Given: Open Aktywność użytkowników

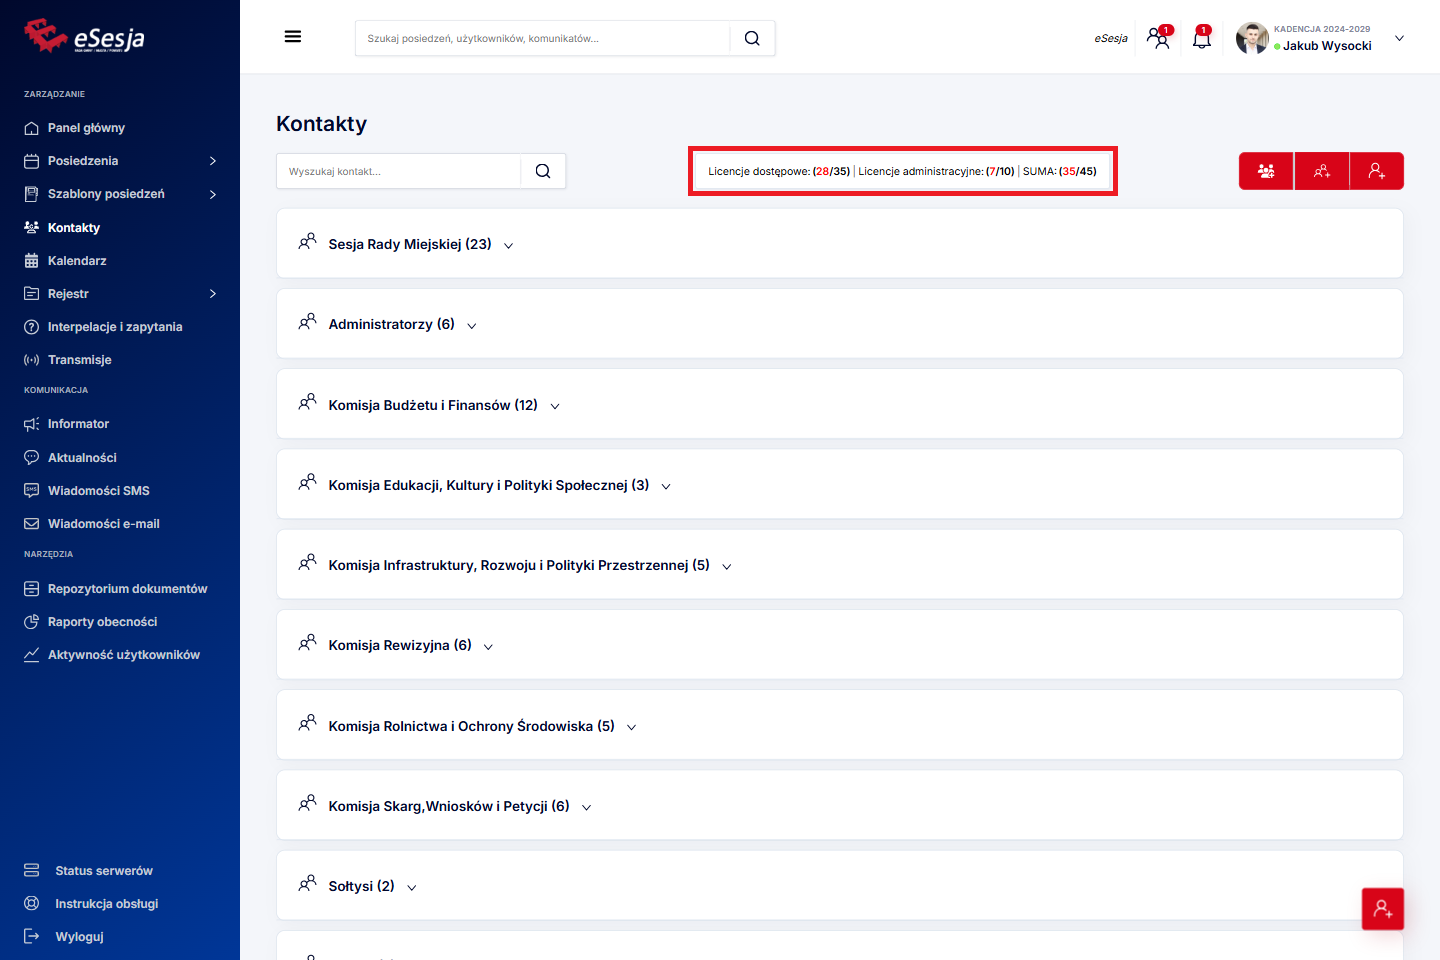Looking at the screenshot, I should pos(124,655).
